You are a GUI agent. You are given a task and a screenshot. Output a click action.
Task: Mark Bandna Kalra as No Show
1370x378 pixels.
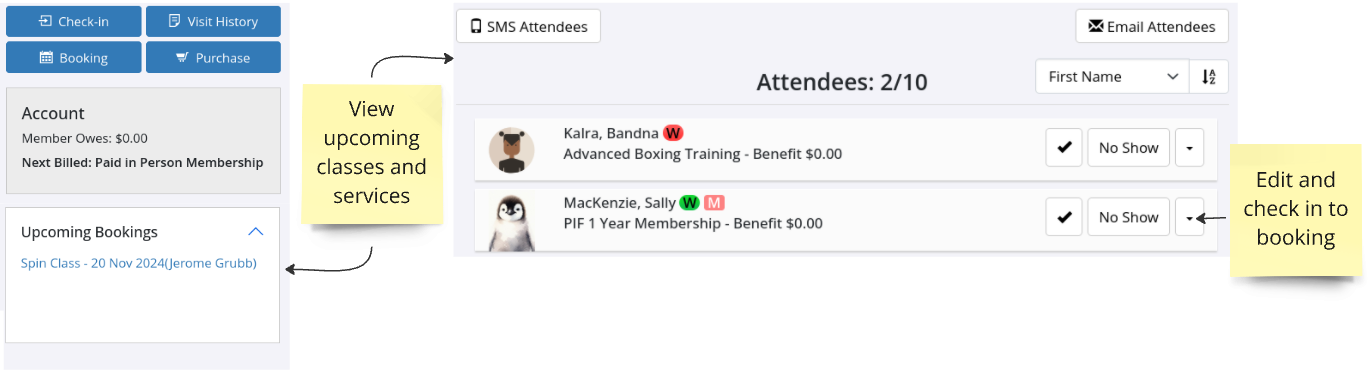(x=1128, y=148)
